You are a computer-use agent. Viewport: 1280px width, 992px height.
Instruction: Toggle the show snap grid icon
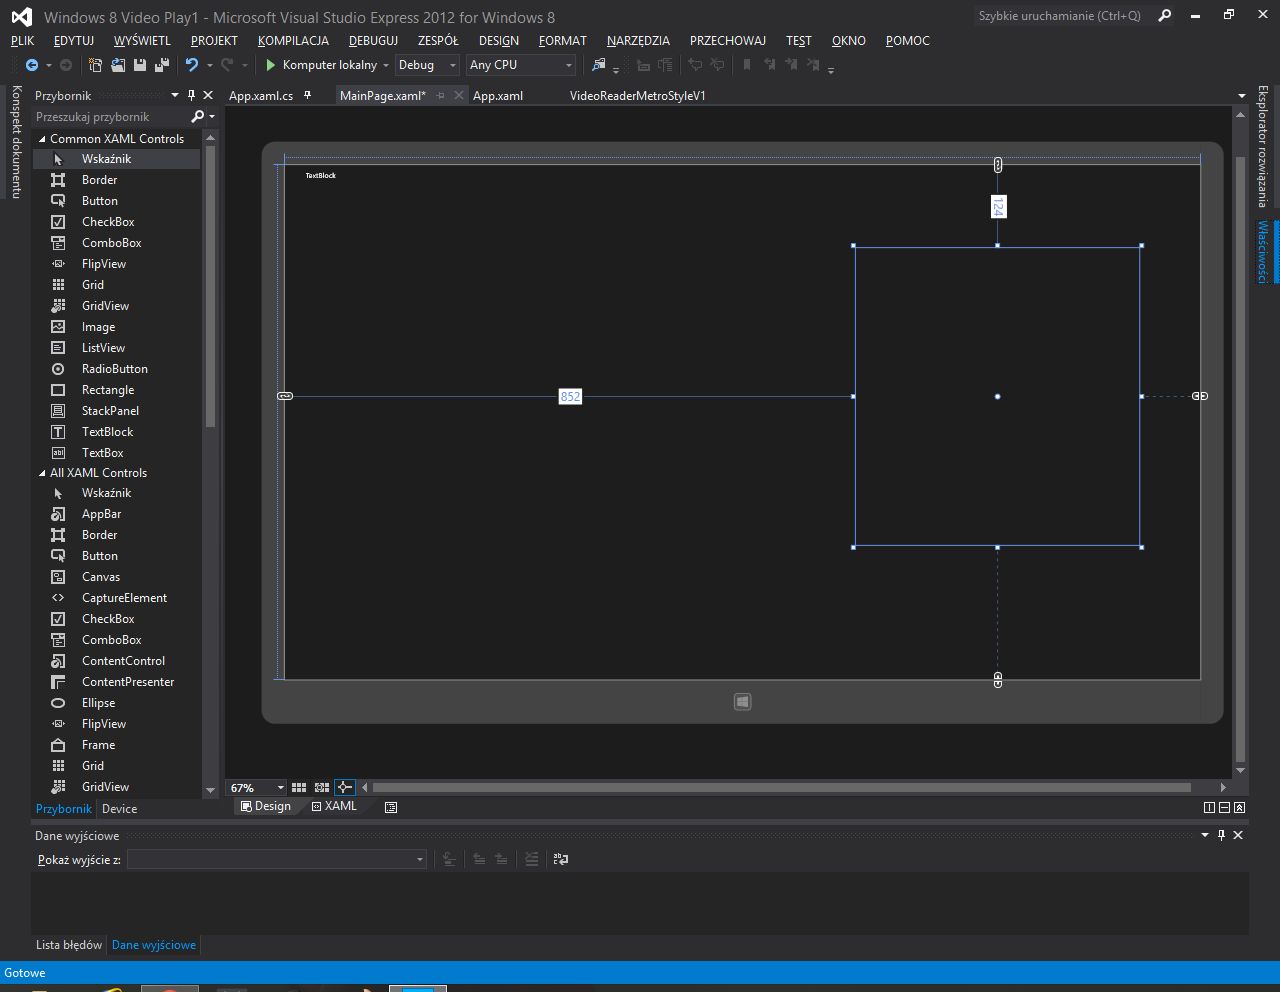click(299, 787)
